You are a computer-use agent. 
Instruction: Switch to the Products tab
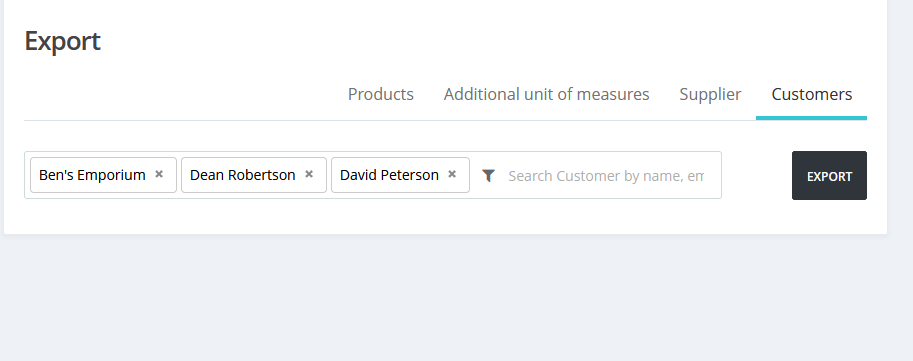tap(381, 94)
